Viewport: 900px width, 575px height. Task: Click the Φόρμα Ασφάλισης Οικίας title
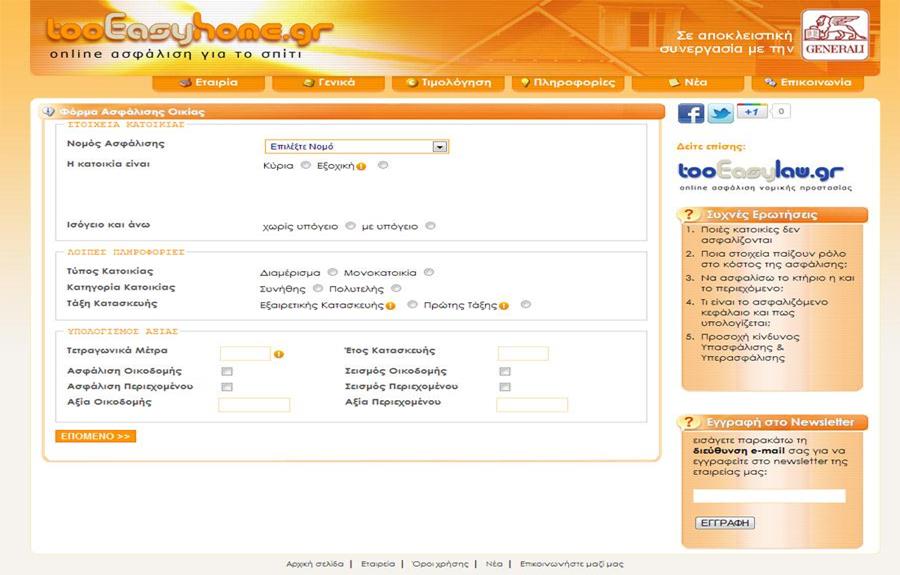(133, 112)
